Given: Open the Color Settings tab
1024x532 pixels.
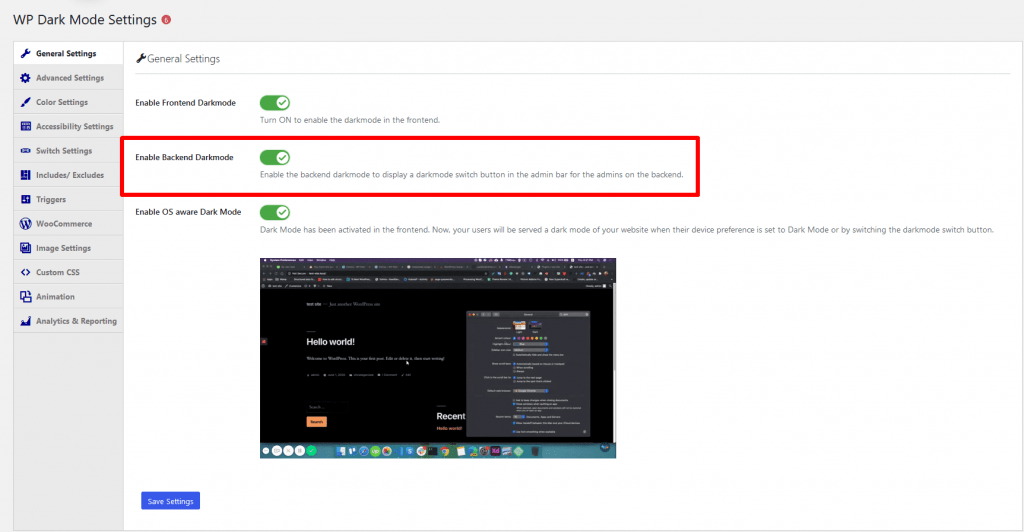Looking at the screenshot, I should click(x=68, y=102).
